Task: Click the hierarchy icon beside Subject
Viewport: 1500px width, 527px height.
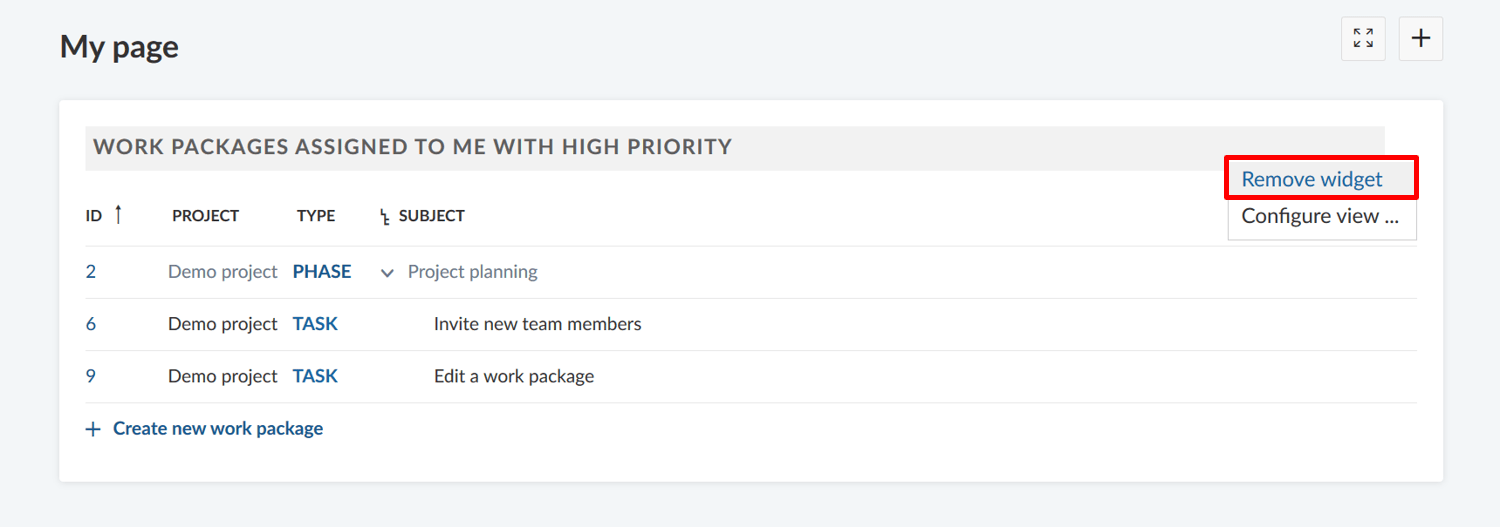Action: pos(385,216)
